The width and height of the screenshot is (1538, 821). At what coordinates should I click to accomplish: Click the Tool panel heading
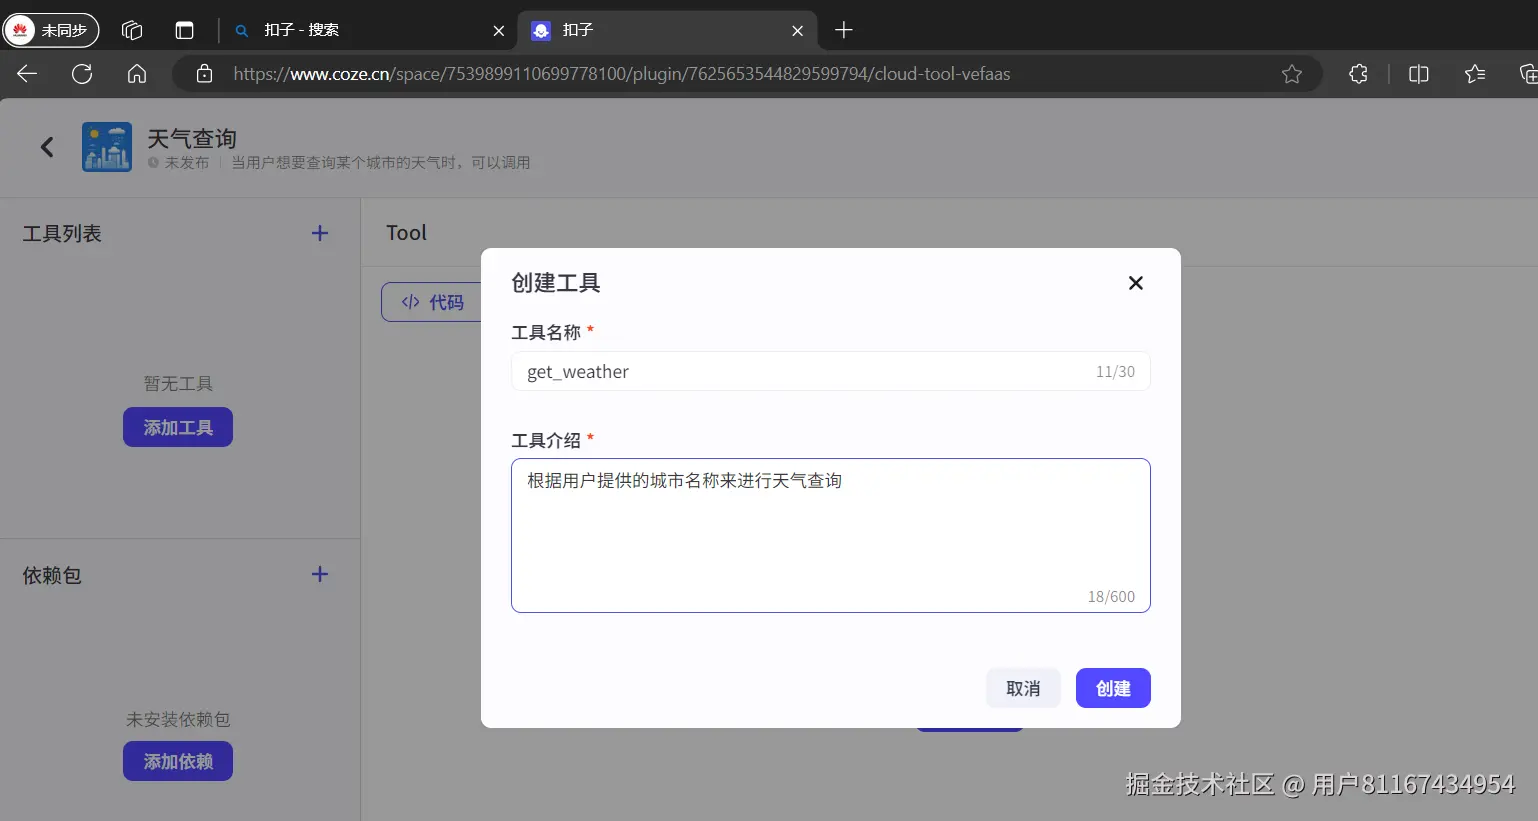click(406, 233)
